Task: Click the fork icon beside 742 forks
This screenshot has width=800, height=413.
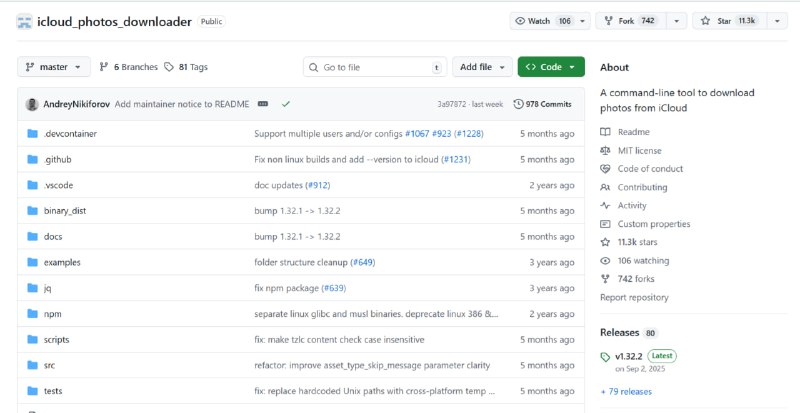Action: [605, 279]
